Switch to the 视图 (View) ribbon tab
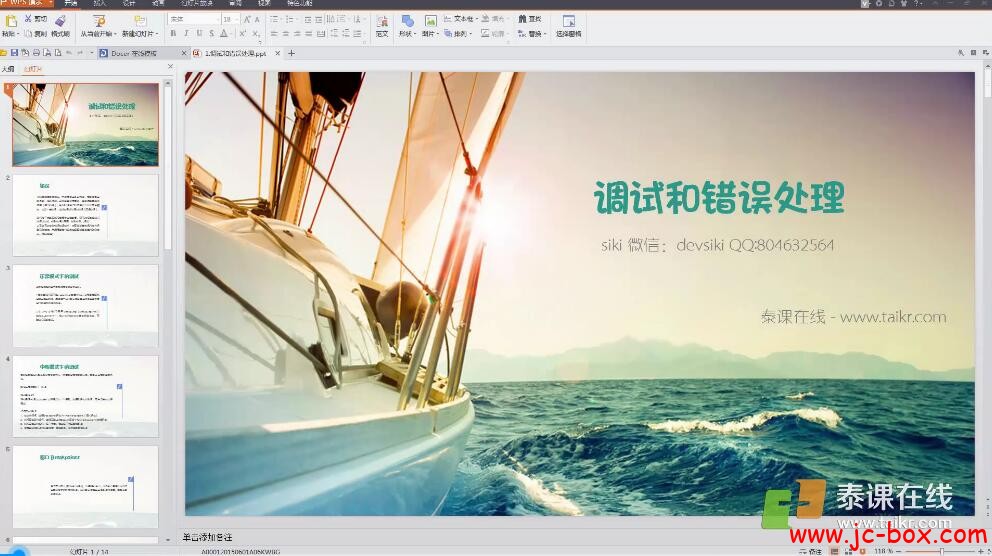The width and height of the screenshot is (992, 556). (x=264, y=3)
